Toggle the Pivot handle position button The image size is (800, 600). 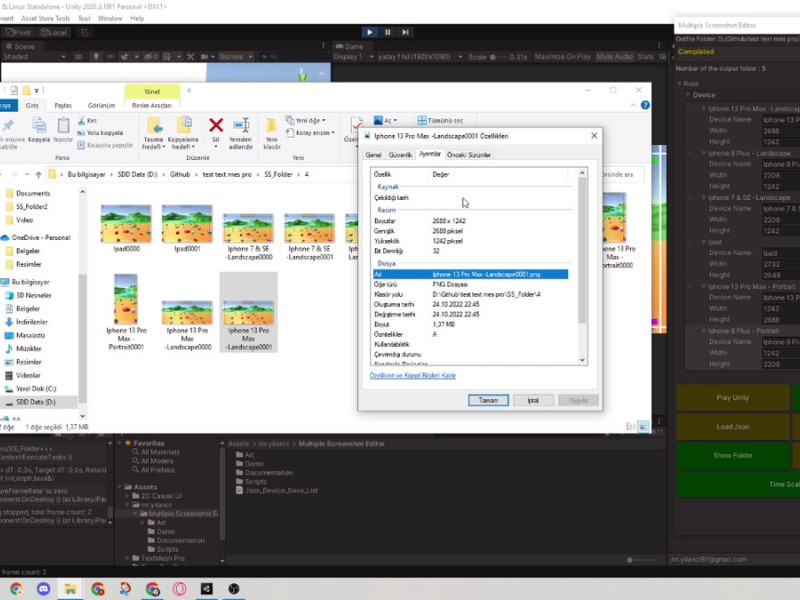(x=18, y=33)
